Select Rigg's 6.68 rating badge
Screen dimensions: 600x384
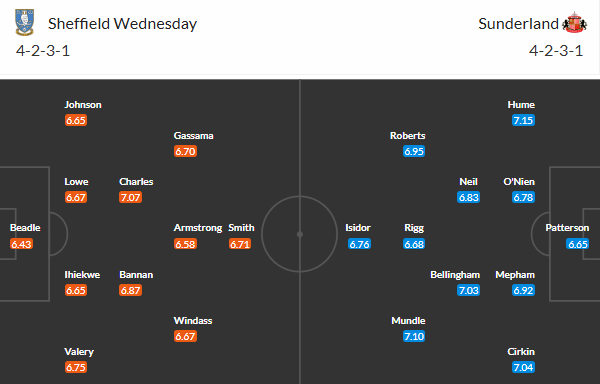pos(414,244)
